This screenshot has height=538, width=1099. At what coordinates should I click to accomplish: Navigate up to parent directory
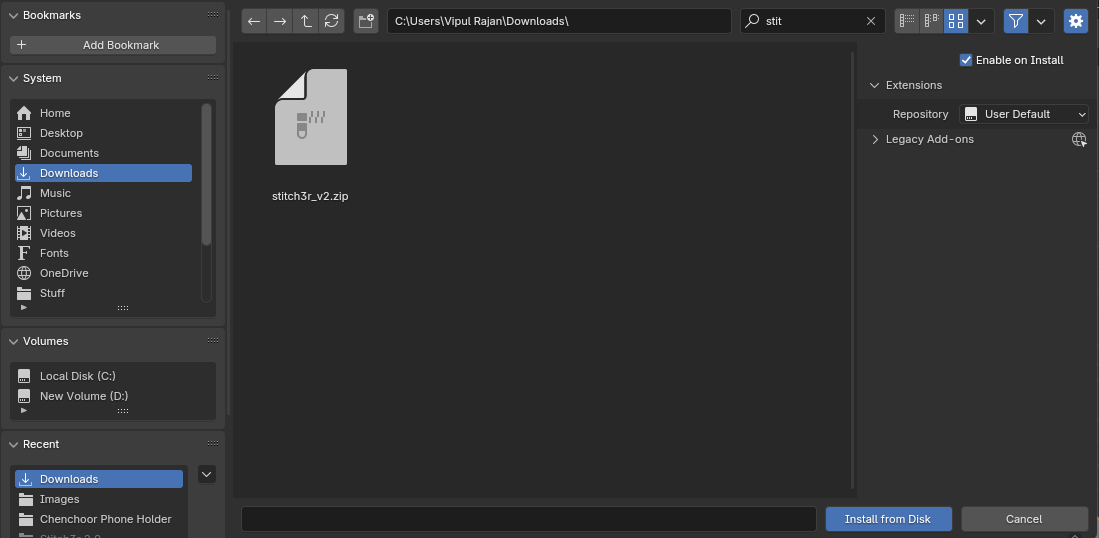(x=306, y=21)
